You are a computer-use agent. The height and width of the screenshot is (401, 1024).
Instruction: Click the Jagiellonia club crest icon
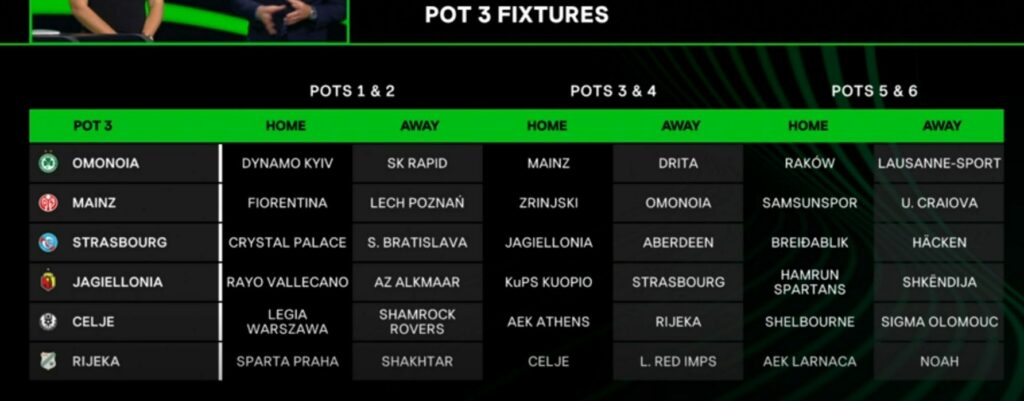tap(47, 282)
